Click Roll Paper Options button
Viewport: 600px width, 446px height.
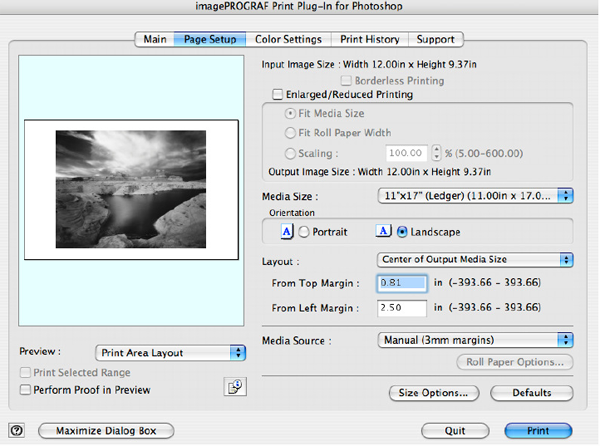point(515,362)
